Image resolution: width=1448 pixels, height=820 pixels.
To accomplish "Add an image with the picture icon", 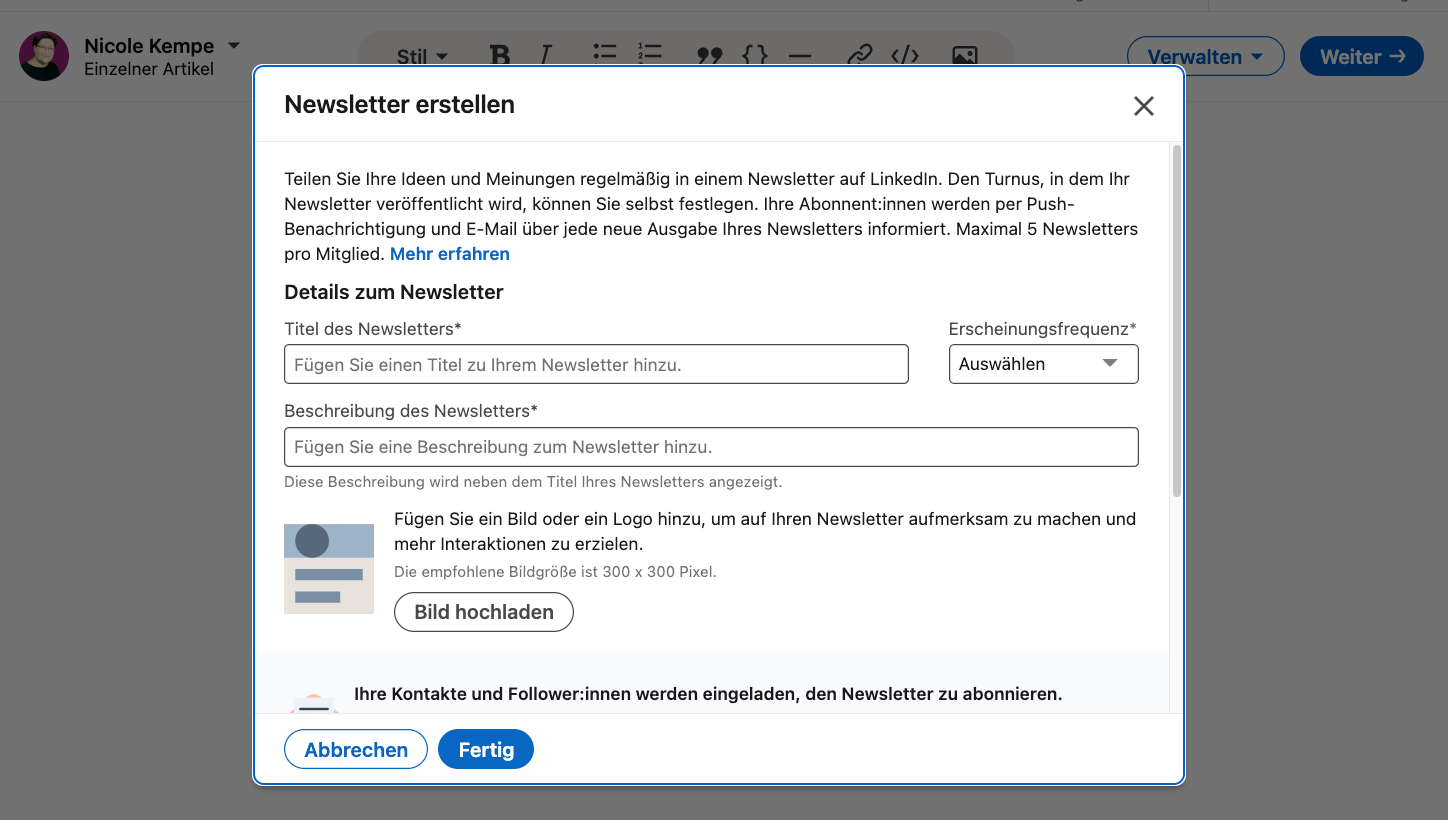I will pos(963,56).
